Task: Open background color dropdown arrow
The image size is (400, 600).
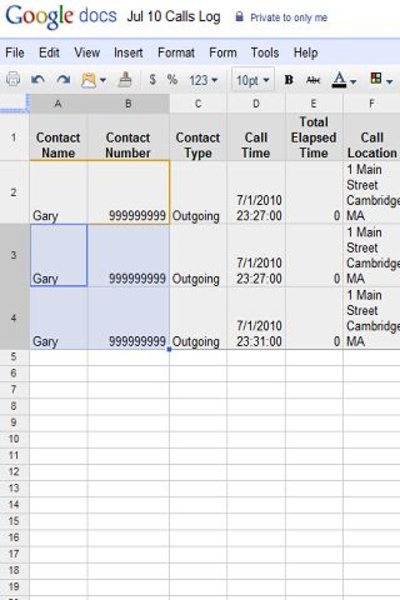Action: [x=389, y=82]
